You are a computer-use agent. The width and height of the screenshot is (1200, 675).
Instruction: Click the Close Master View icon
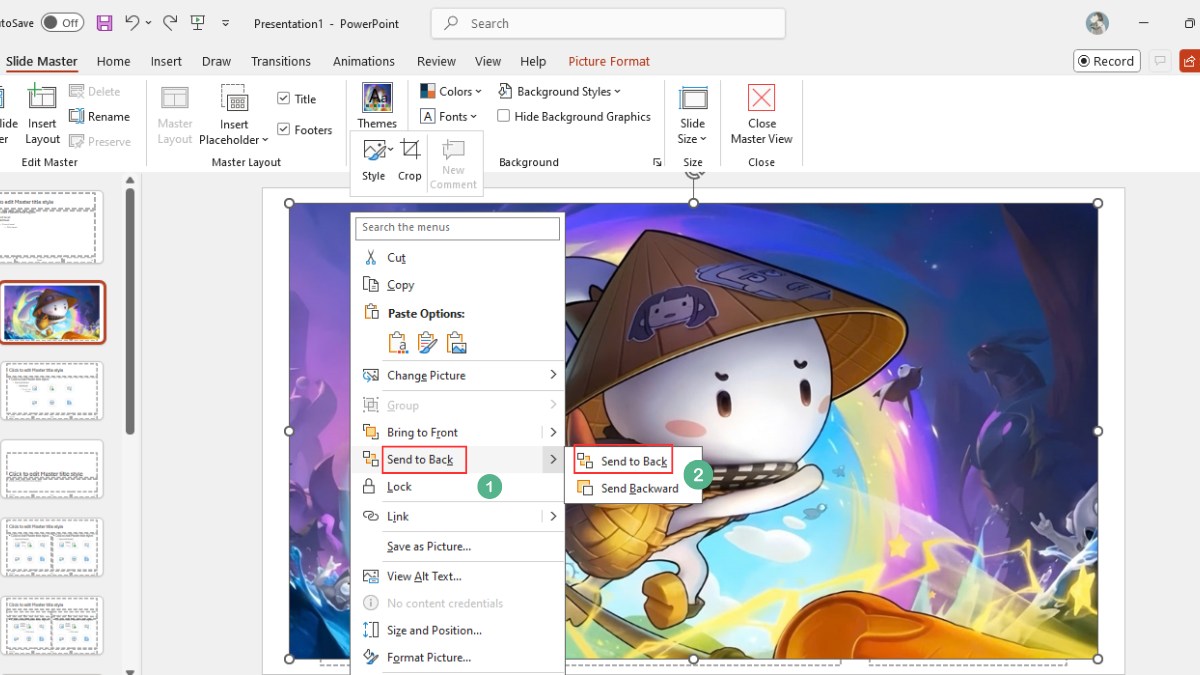(761, 98)
